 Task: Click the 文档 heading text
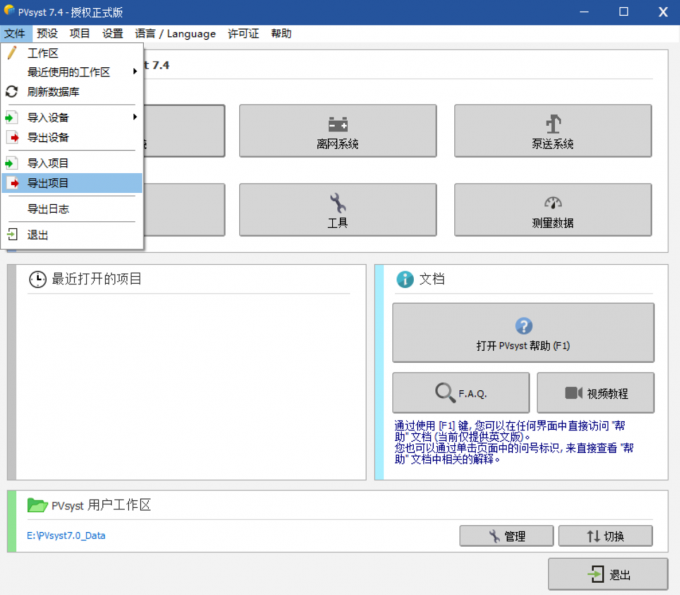(432, 279)
